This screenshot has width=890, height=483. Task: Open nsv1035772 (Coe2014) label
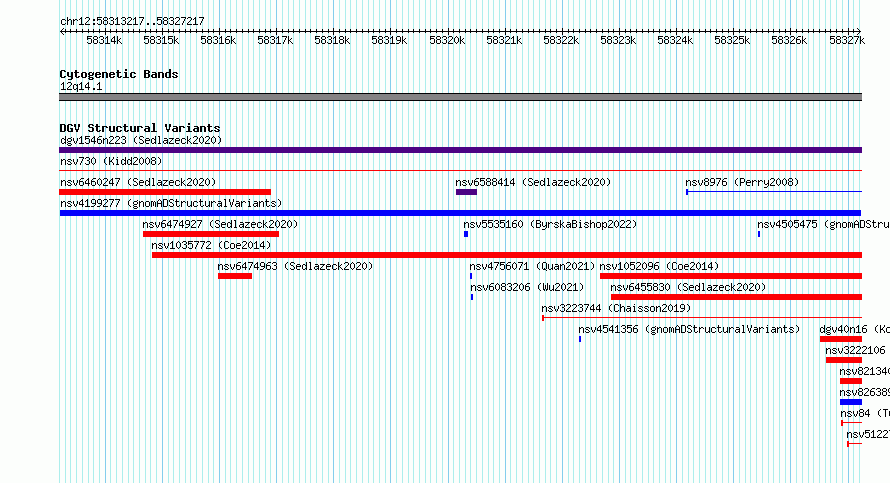[211, 245]
